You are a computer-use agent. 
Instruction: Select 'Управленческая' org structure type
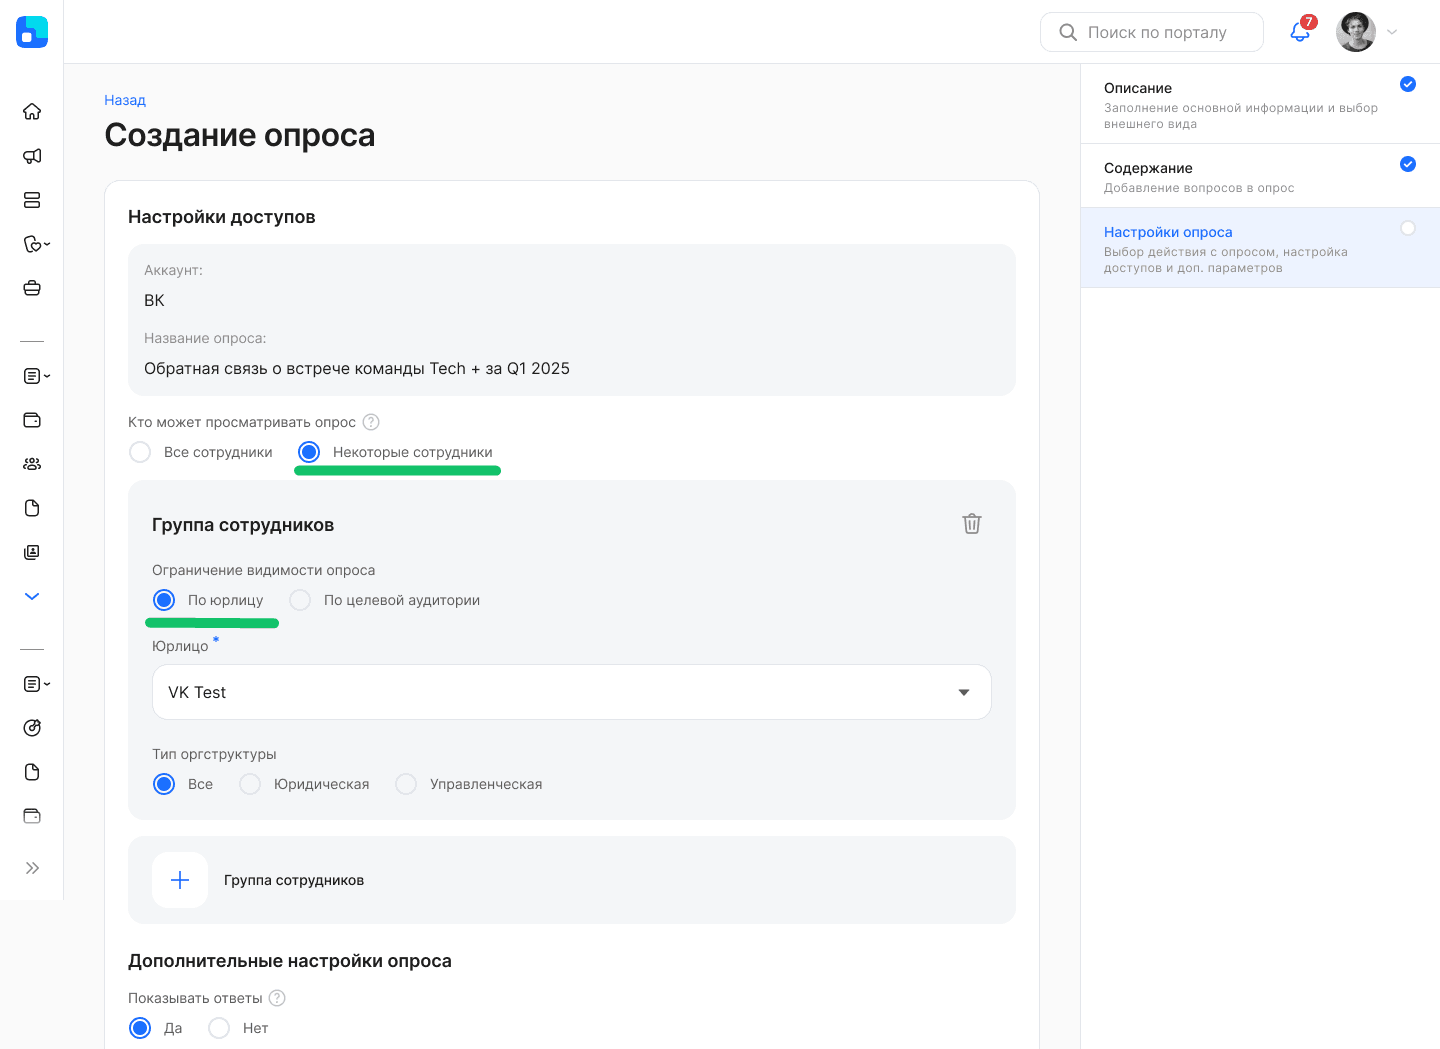[x=468, y=784]
